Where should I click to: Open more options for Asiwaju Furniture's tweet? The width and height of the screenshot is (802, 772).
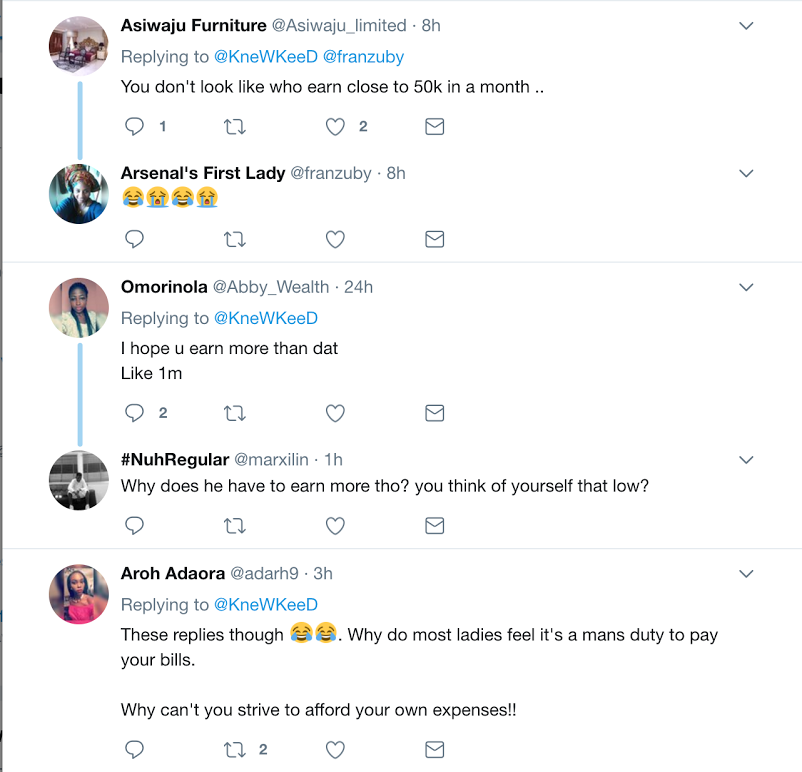[746, 26]
